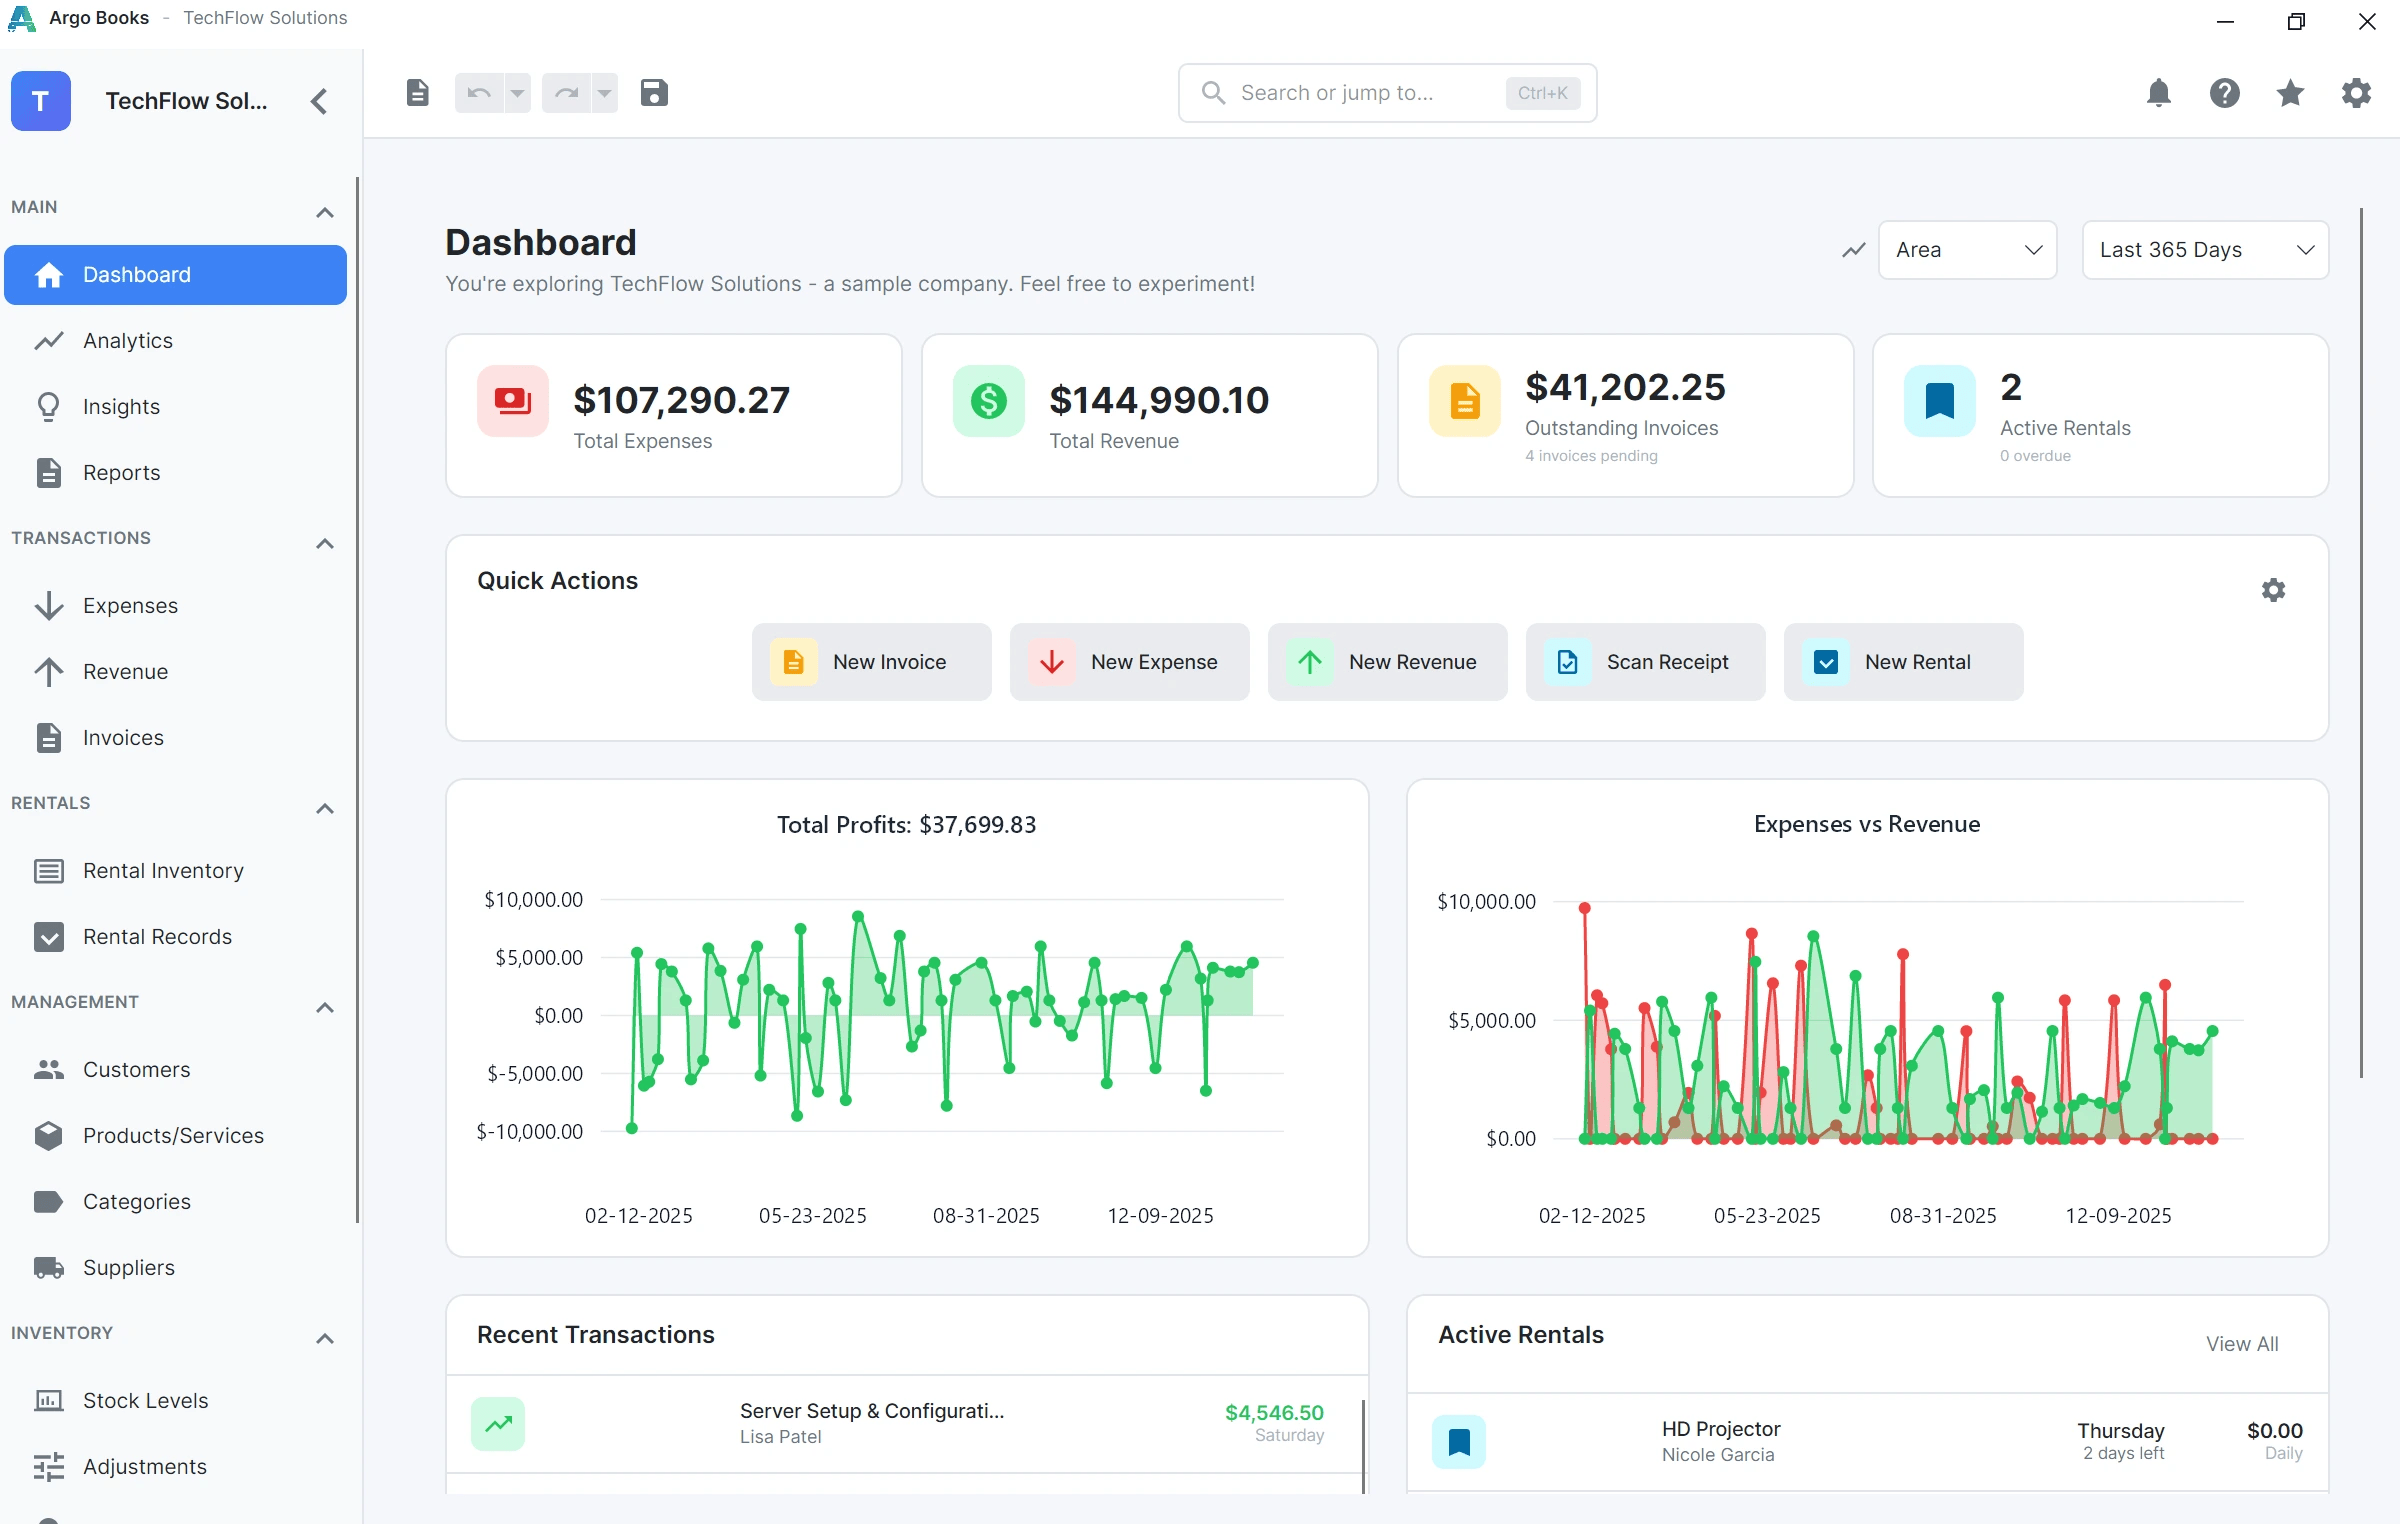2400x1524 pixels.
Task: Click the new document icon in toolbar
Action: (x=418, y=93)
